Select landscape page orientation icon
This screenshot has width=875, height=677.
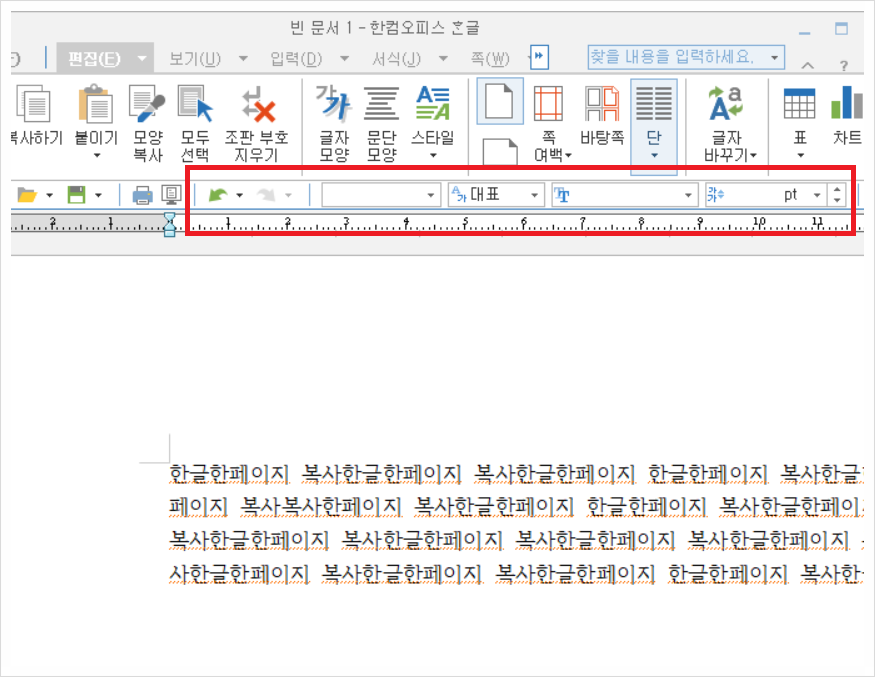click(499, 152)
